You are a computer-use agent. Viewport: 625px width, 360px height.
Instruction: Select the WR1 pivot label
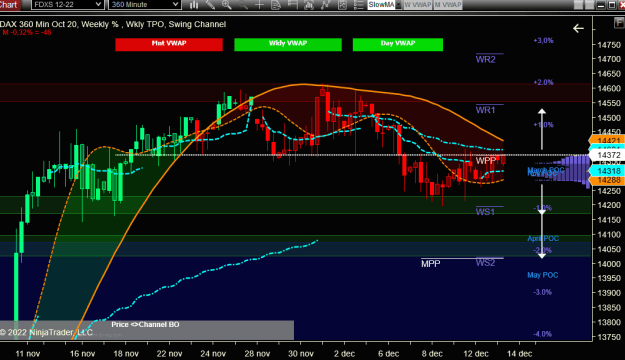pyautogui.click(x=485, y=110)
